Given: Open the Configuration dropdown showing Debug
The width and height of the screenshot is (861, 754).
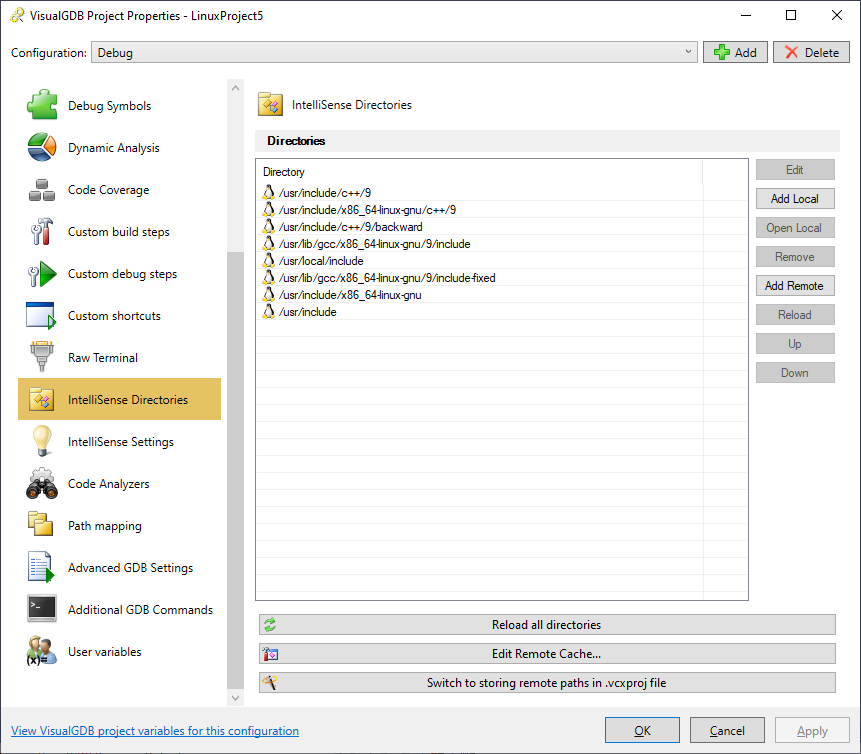Looking at the screenshot, I should click(x=394, y=52).
